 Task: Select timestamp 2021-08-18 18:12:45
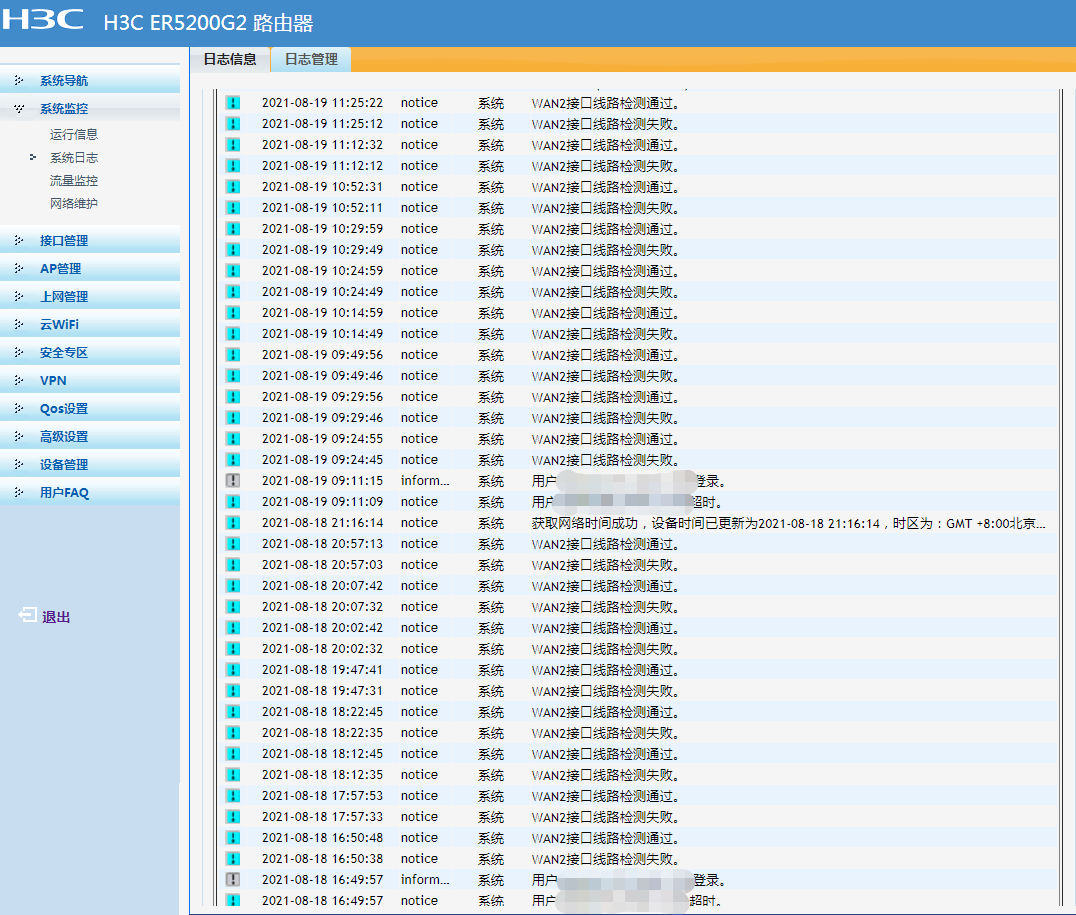(x=323, y=754)
